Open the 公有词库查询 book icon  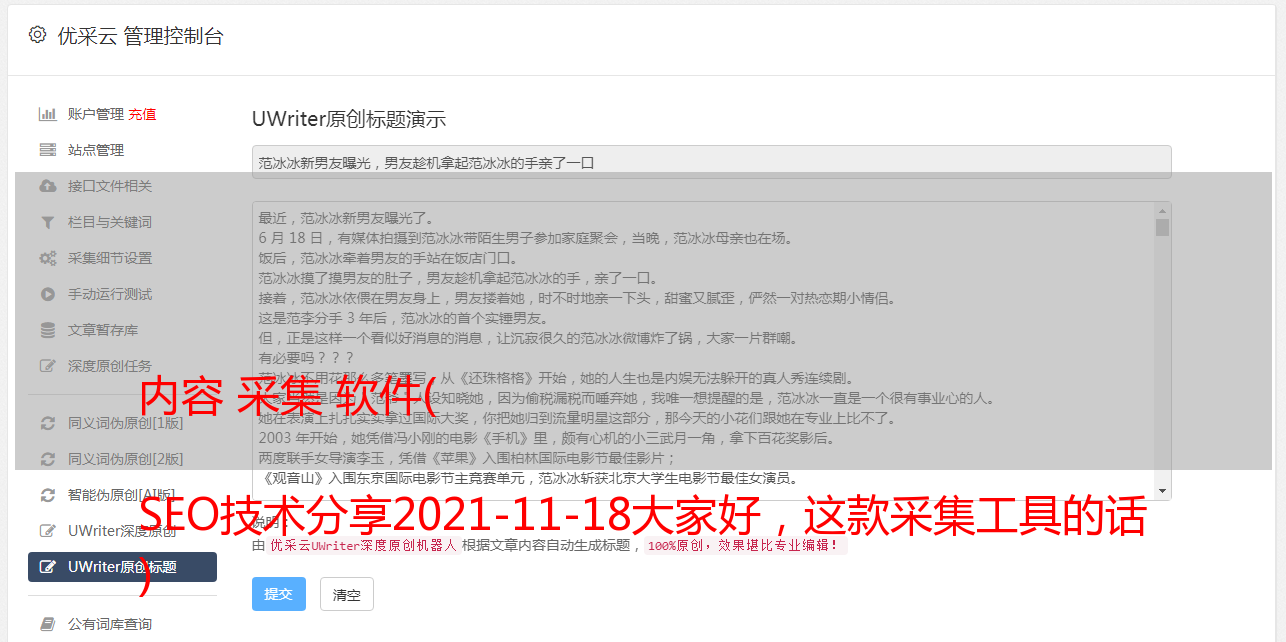[47, 624]
